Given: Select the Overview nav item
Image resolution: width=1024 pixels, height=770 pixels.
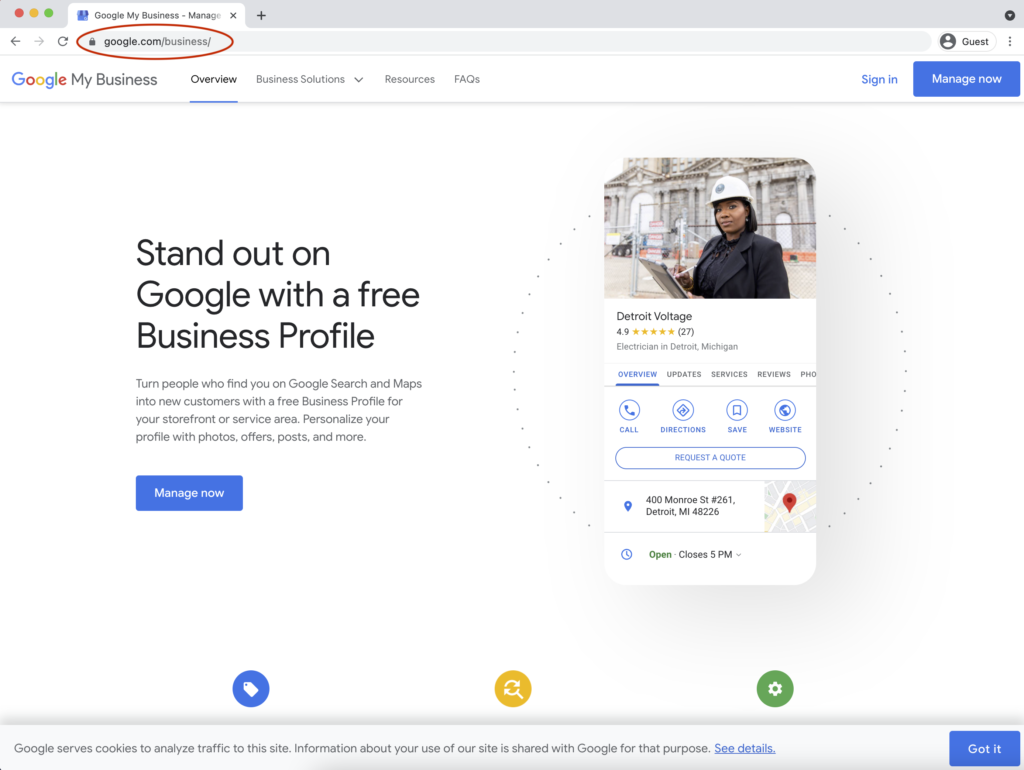Looking at the screenshot, I should (214, 79).
